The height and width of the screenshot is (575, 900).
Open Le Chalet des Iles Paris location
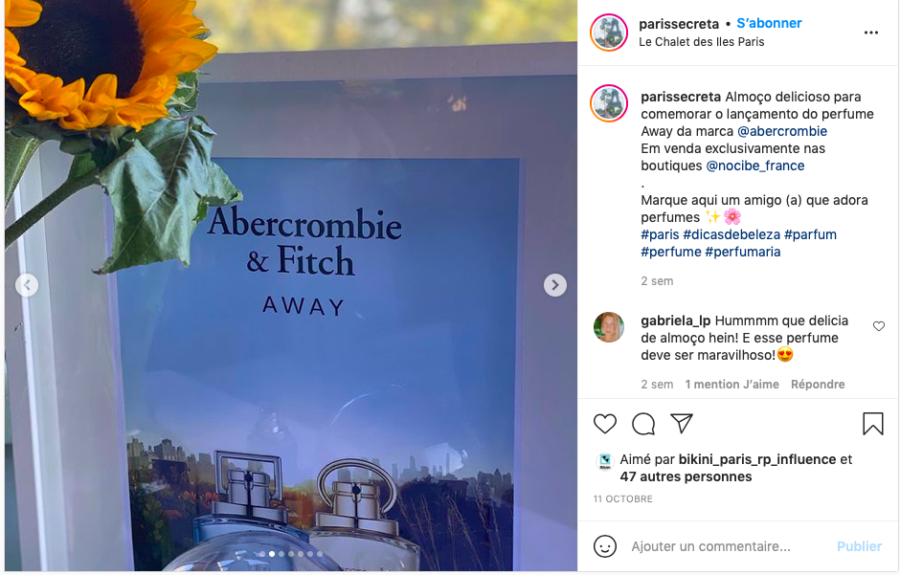tap(701, 42)
